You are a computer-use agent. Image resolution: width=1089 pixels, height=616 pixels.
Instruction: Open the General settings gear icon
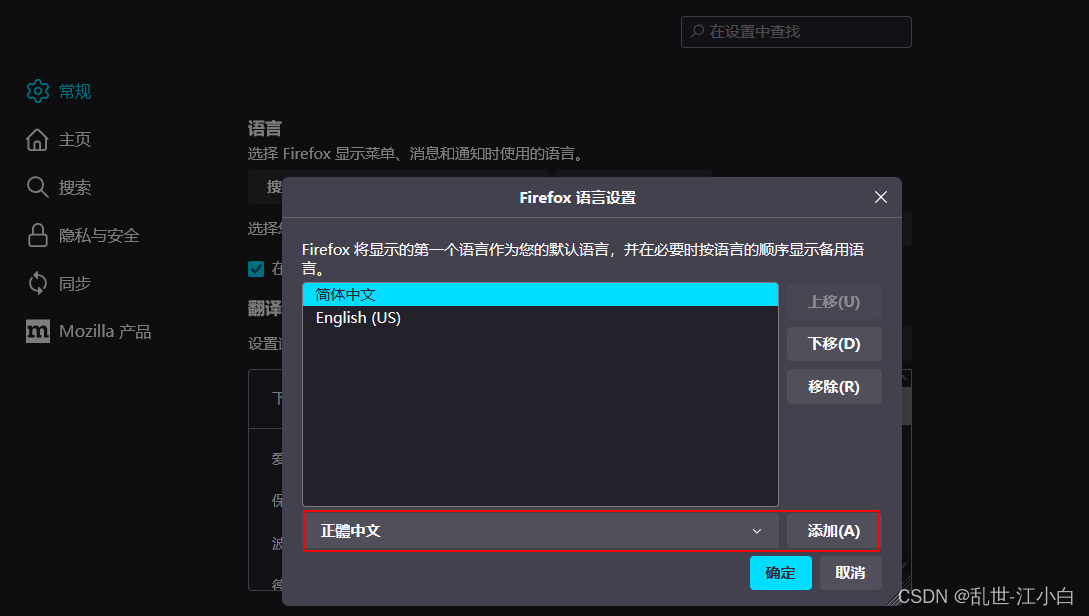[x=38, y=91]
